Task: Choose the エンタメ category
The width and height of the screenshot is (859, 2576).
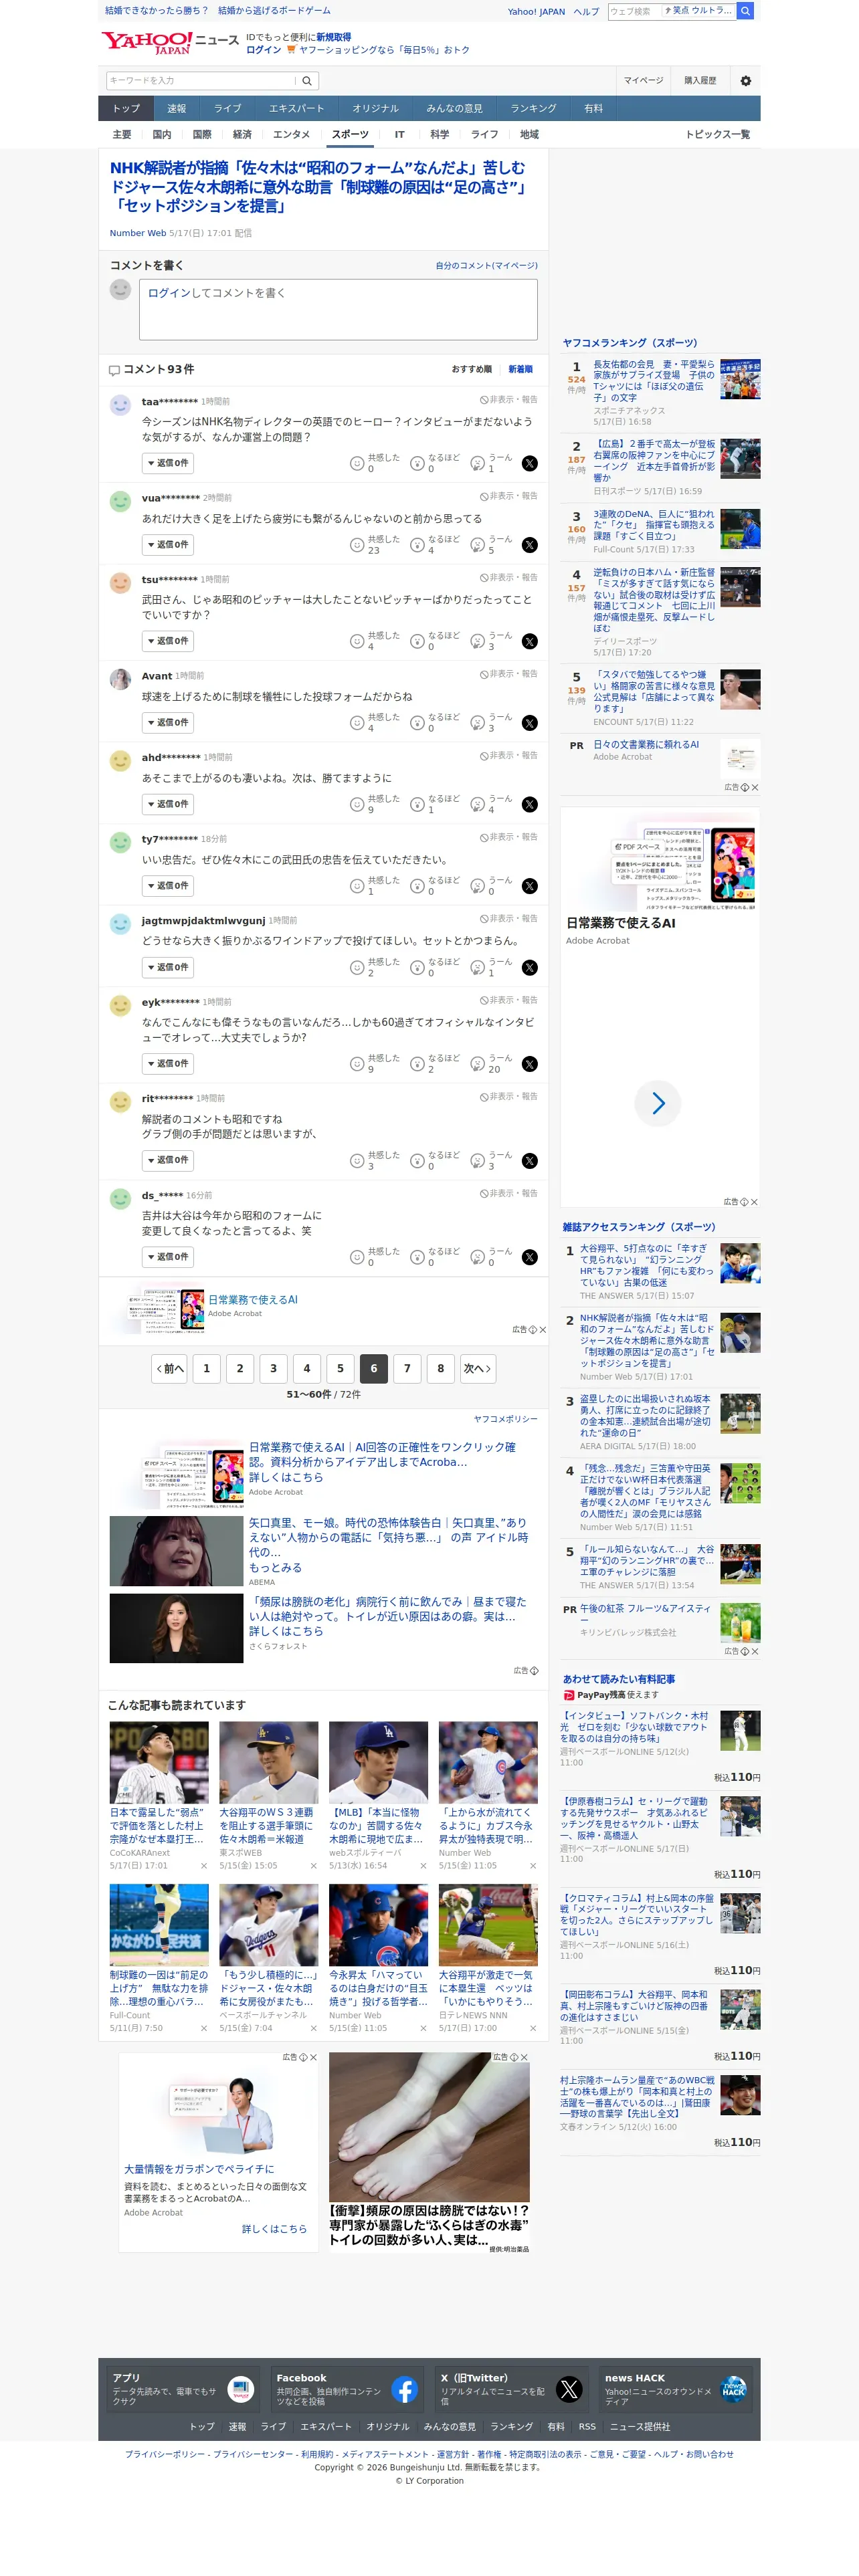Action: 291,135
